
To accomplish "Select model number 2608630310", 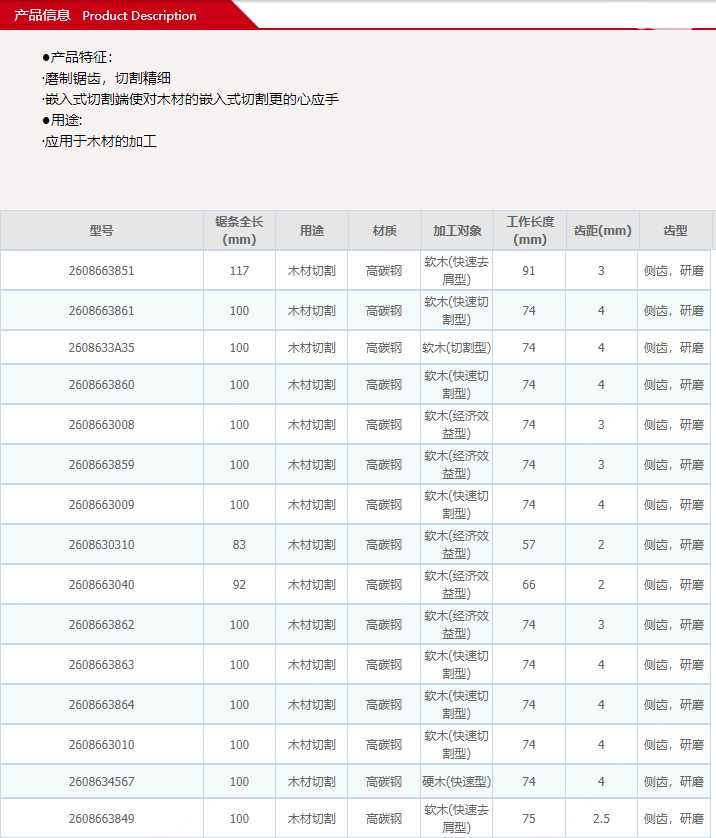I will coord(101,545).
